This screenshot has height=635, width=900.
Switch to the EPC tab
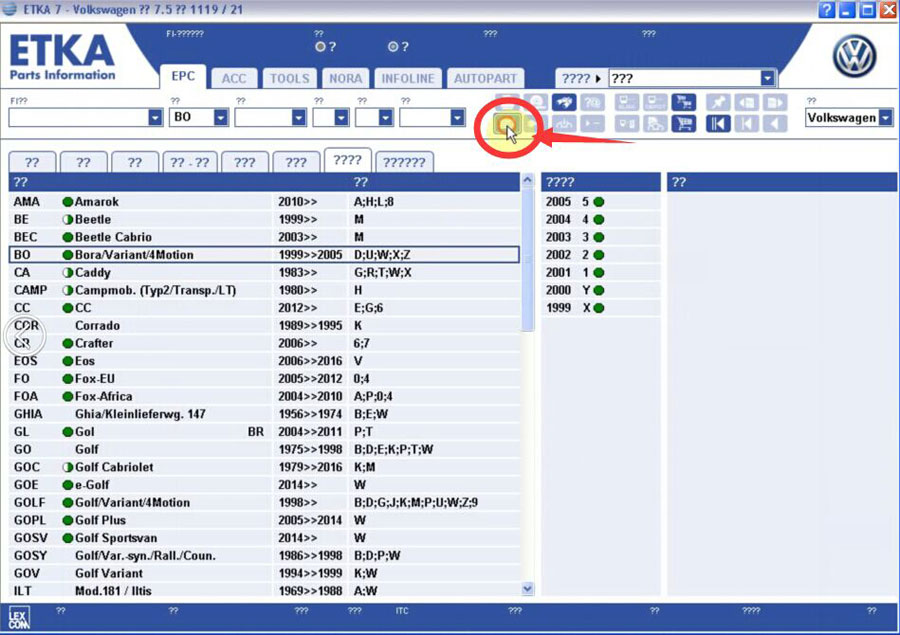pyautogui.click(x=183, y=76)
